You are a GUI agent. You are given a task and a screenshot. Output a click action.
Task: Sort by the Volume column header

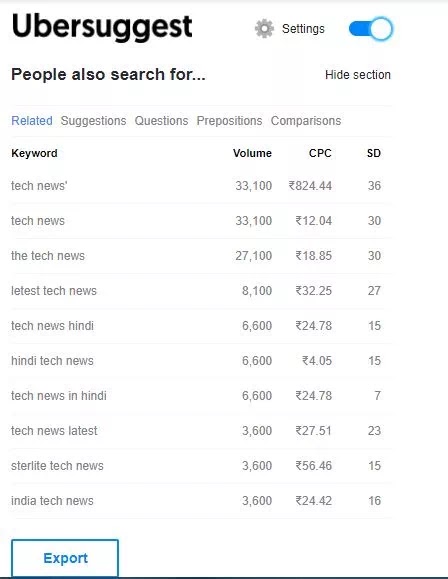[252, 153]
